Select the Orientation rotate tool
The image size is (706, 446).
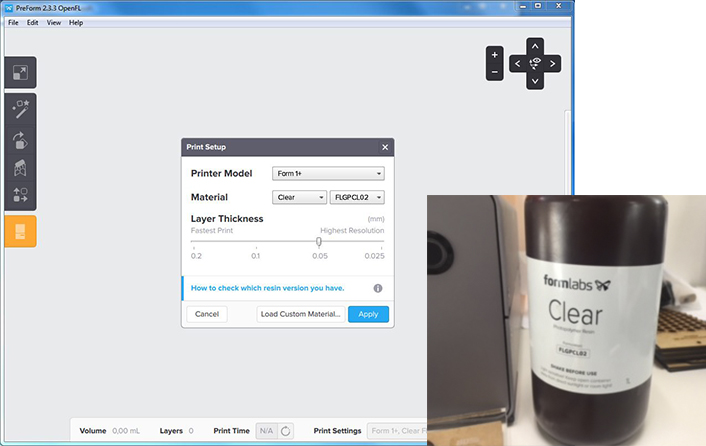point(20,140)
